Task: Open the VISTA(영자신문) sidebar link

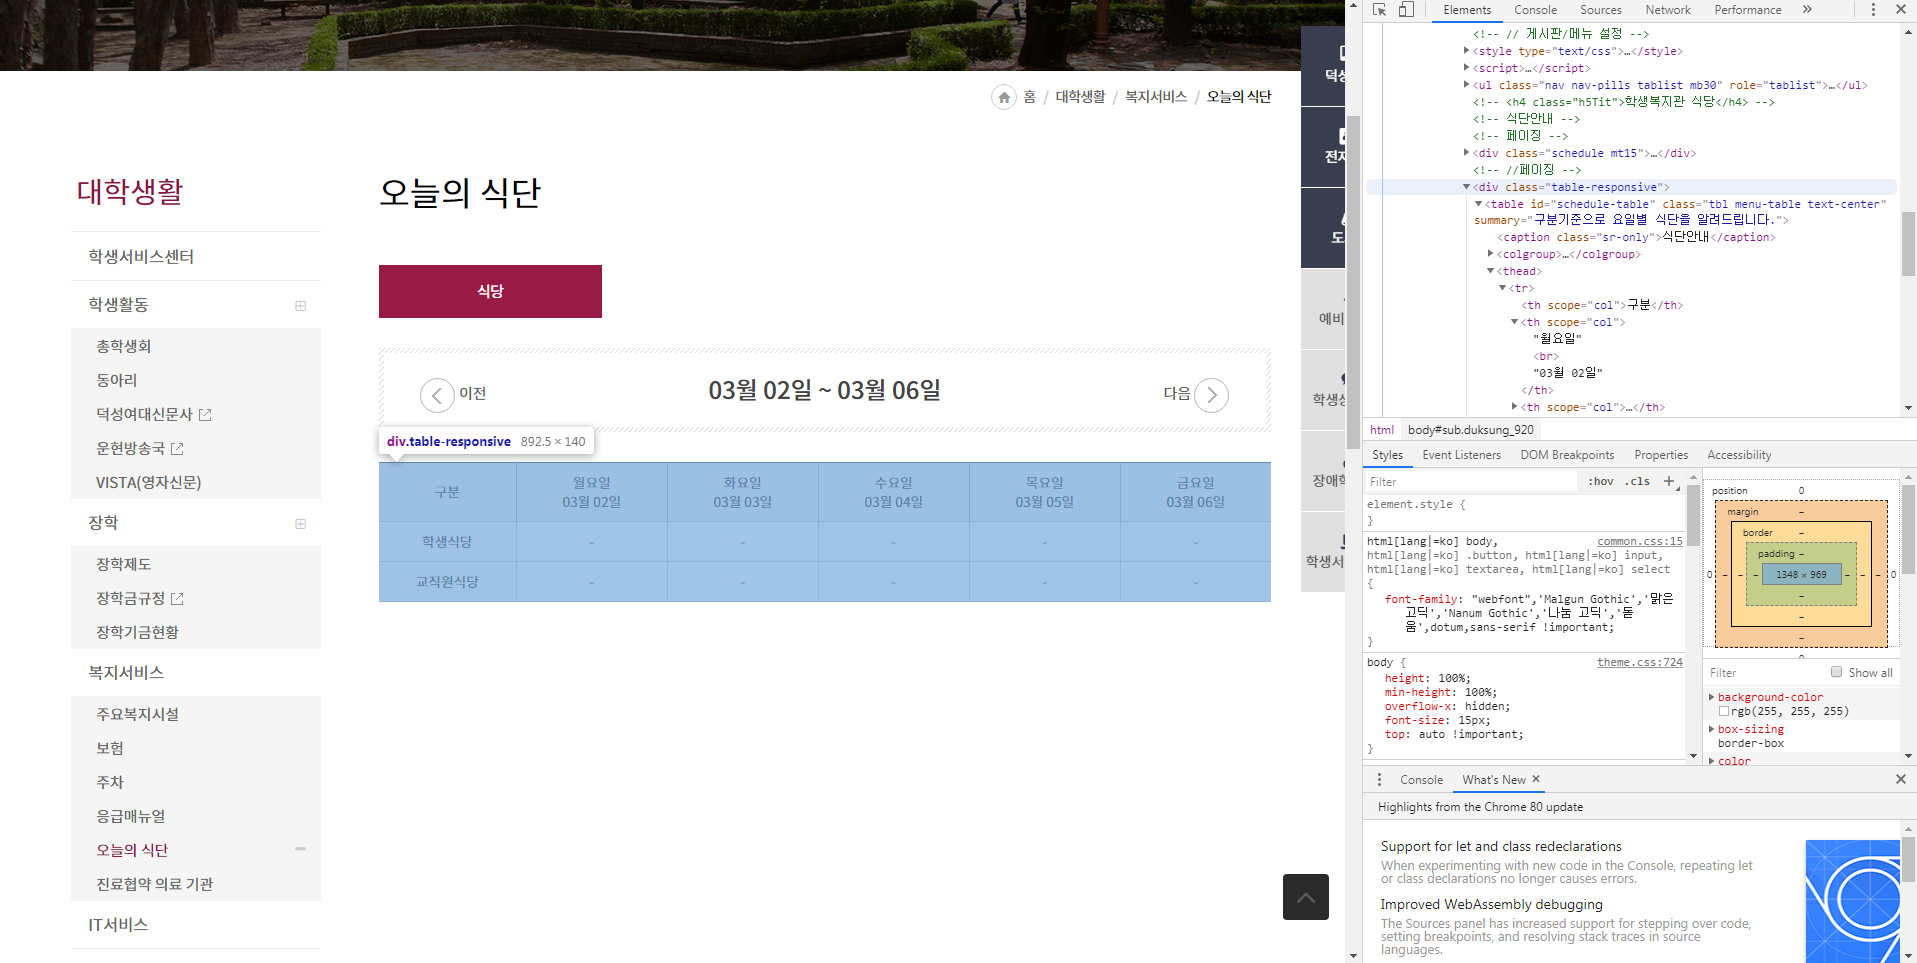Action: (148, 482)
